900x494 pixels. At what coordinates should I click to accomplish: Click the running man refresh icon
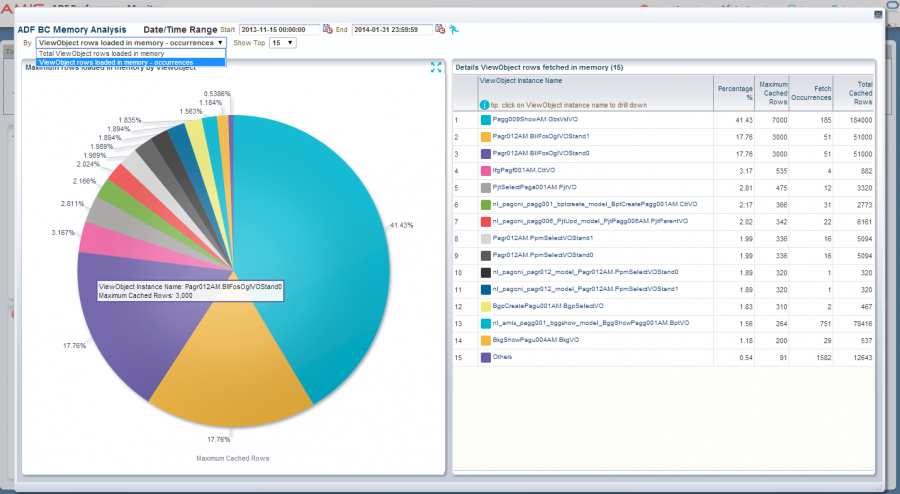click(454, 29)
